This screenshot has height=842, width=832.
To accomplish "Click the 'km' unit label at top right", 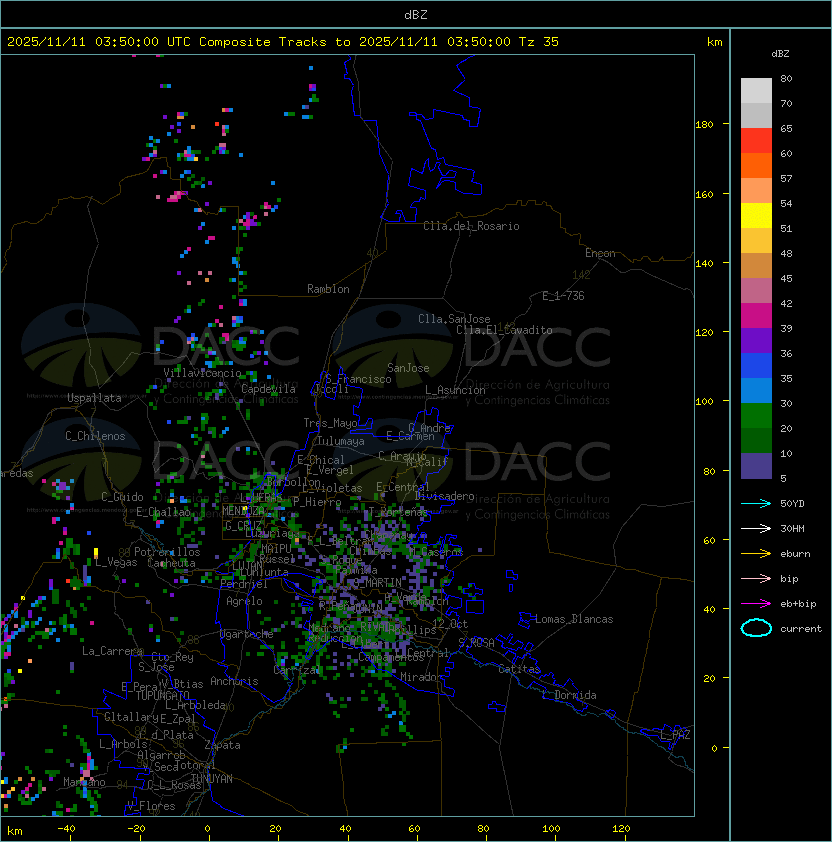I will pyautogui.click(x=714, y=42).
